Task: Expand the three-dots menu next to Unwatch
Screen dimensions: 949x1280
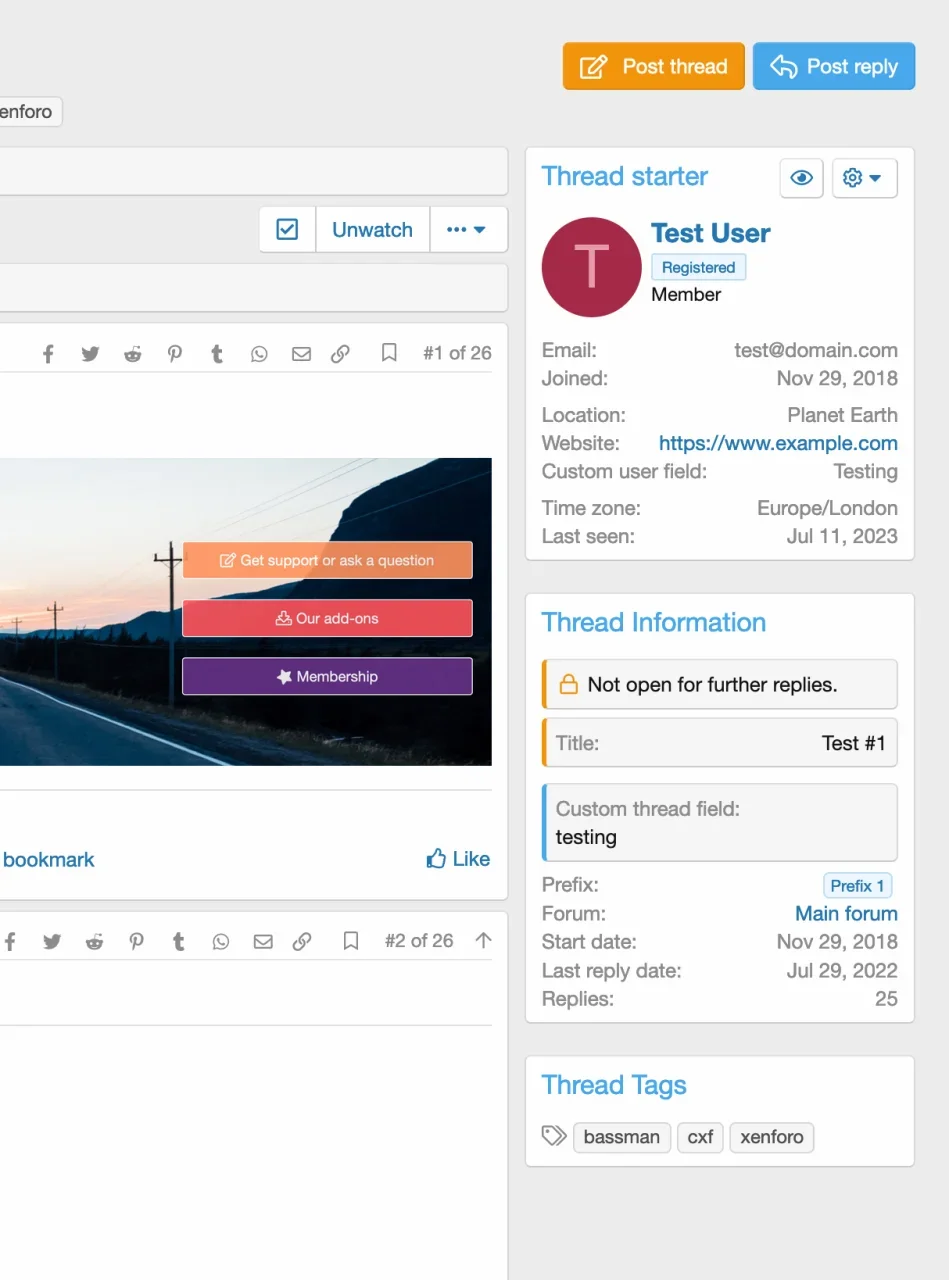Action: click(x=467, y=230)
